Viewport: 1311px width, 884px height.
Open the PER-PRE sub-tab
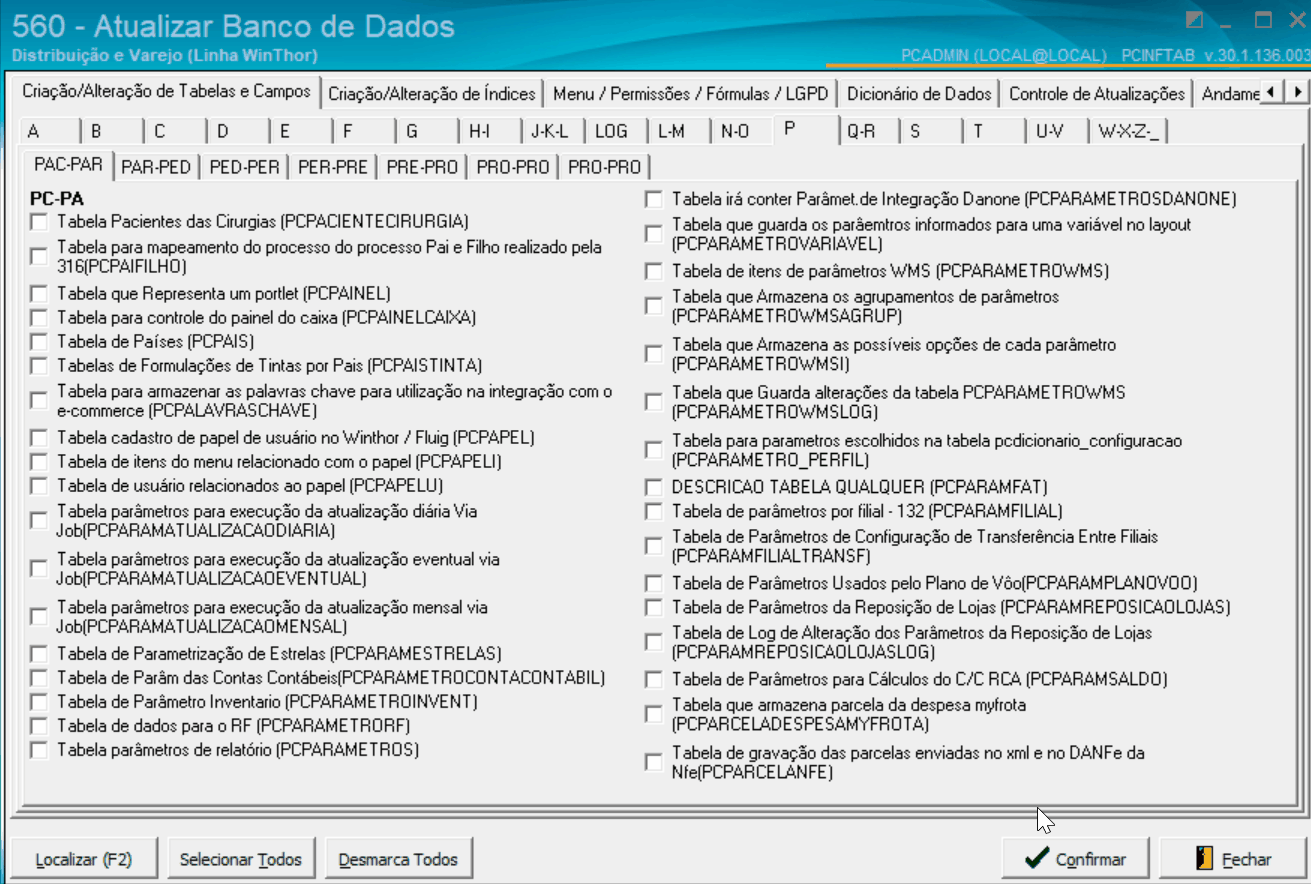click(333, 167)
